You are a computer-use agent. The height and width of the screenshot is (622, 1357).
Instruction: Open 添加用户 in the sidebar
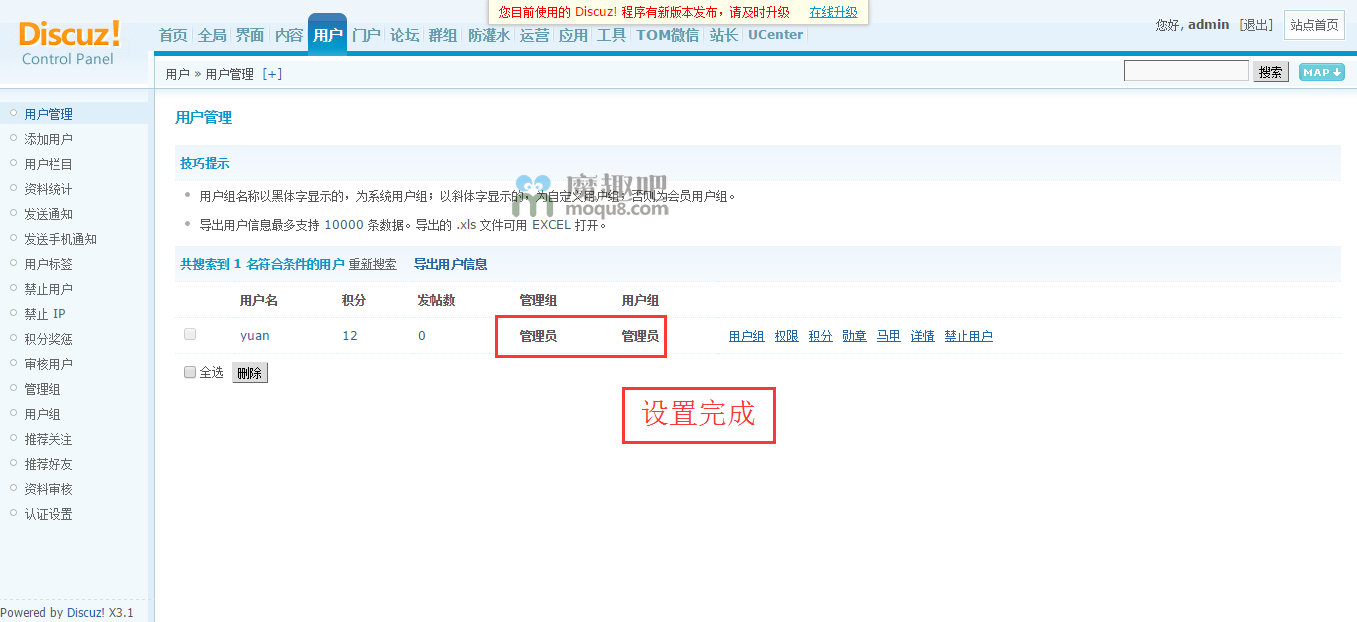(x=48, y=139)
